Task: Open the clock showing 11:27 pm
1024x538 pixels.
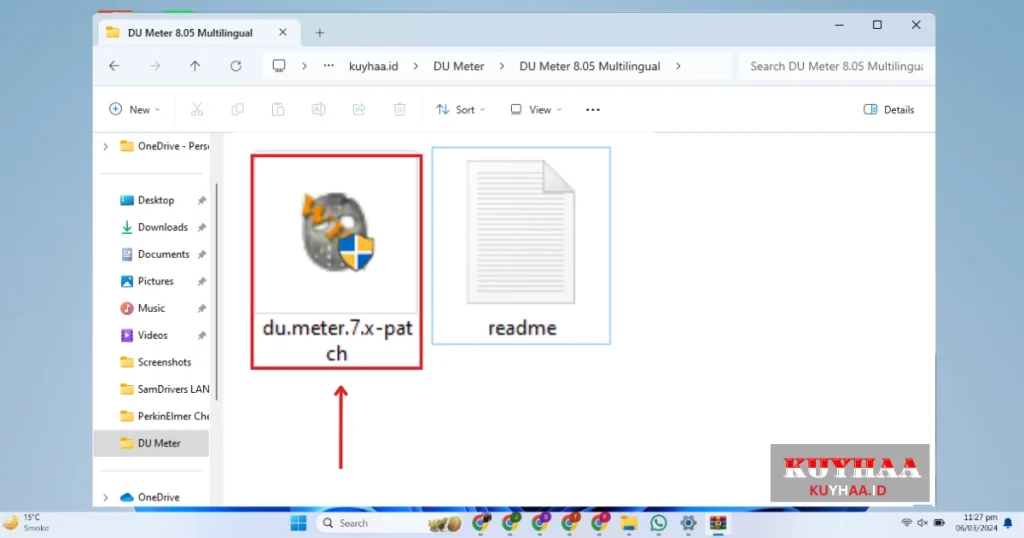Action: pos(976,522)
